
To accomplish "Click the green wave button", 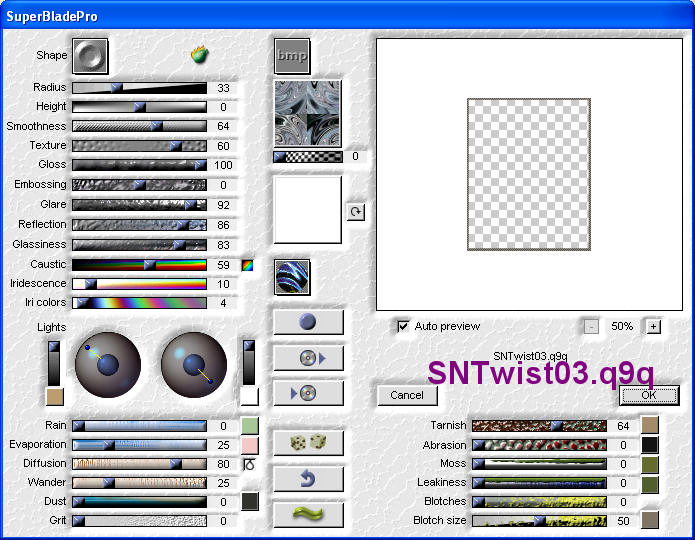I will click(308, 515).
